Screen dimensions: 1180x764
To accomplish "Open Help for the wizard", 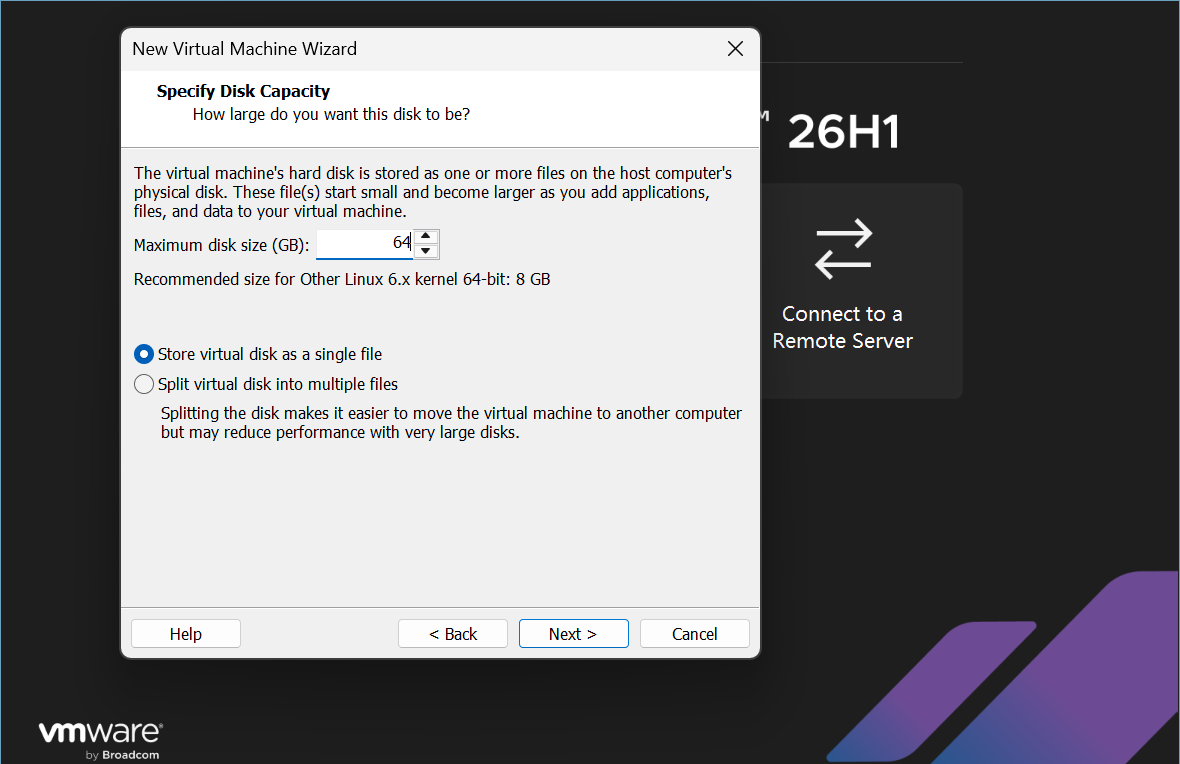I will point(186,634).
